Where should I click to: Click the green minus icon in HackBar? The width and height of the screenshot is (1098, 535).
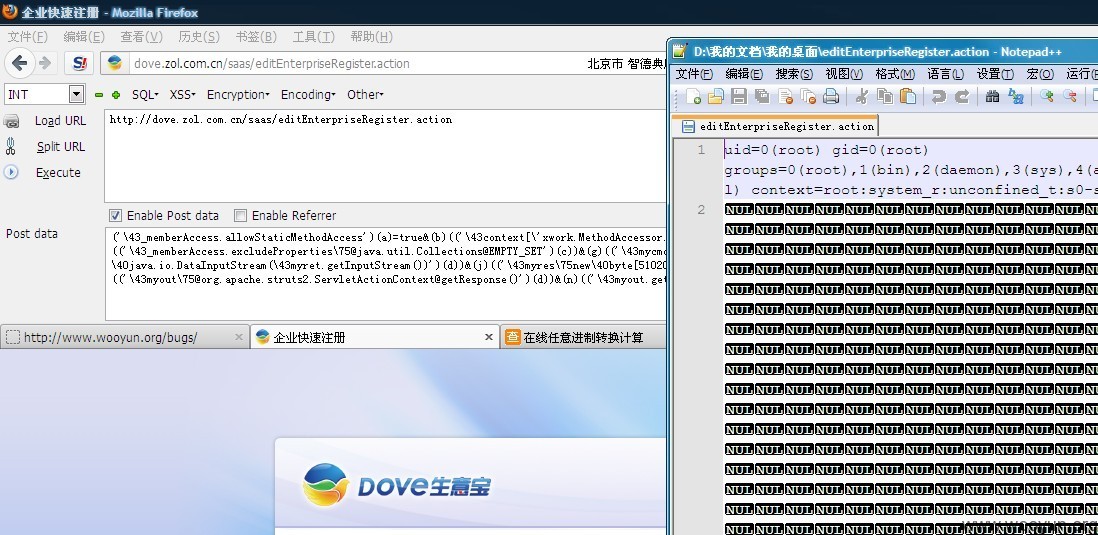[99, 95]
